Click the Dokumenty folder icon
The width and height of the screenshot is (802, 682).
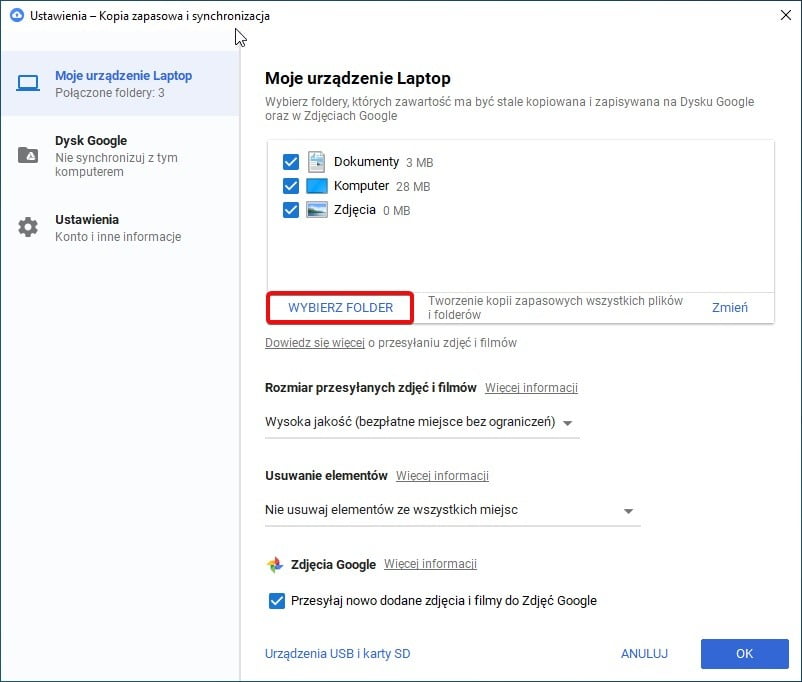coord(316,161)
